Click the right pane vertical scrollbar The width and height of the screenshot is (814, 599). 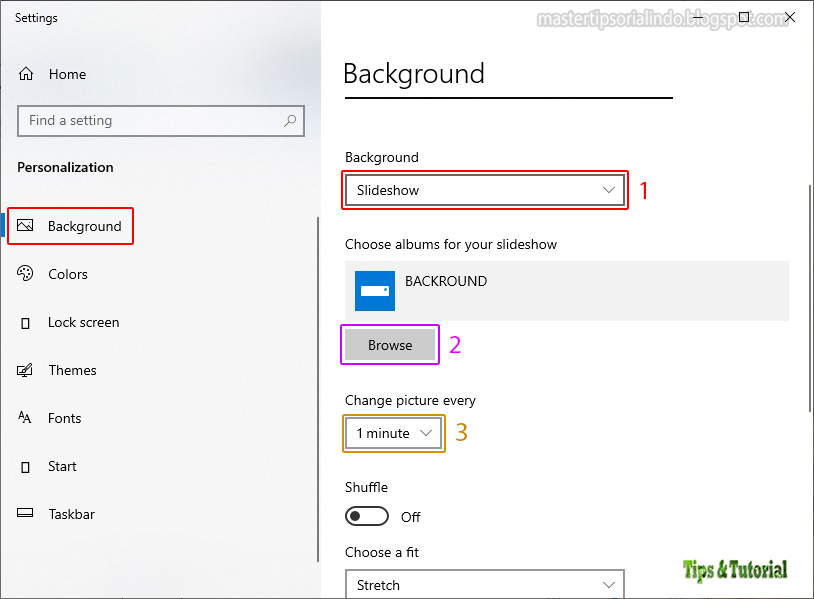[x=810, y=298]
